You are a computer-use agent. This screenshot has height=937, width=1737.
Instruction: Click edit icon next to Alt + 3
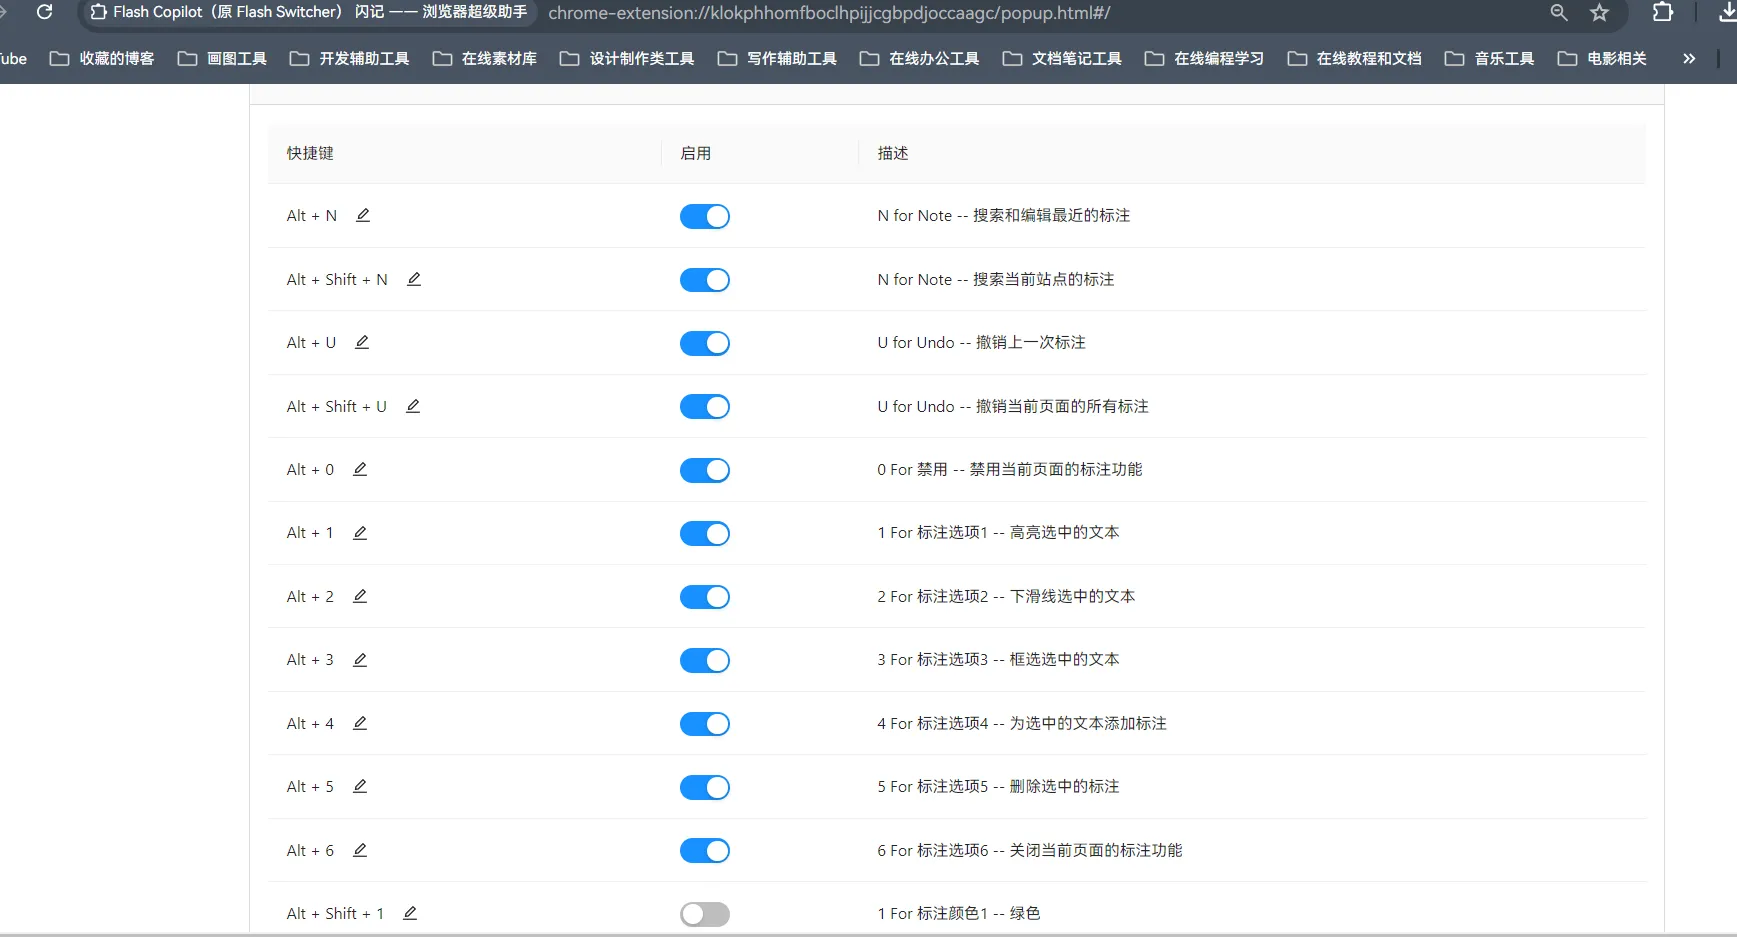(x=360, y=660)
